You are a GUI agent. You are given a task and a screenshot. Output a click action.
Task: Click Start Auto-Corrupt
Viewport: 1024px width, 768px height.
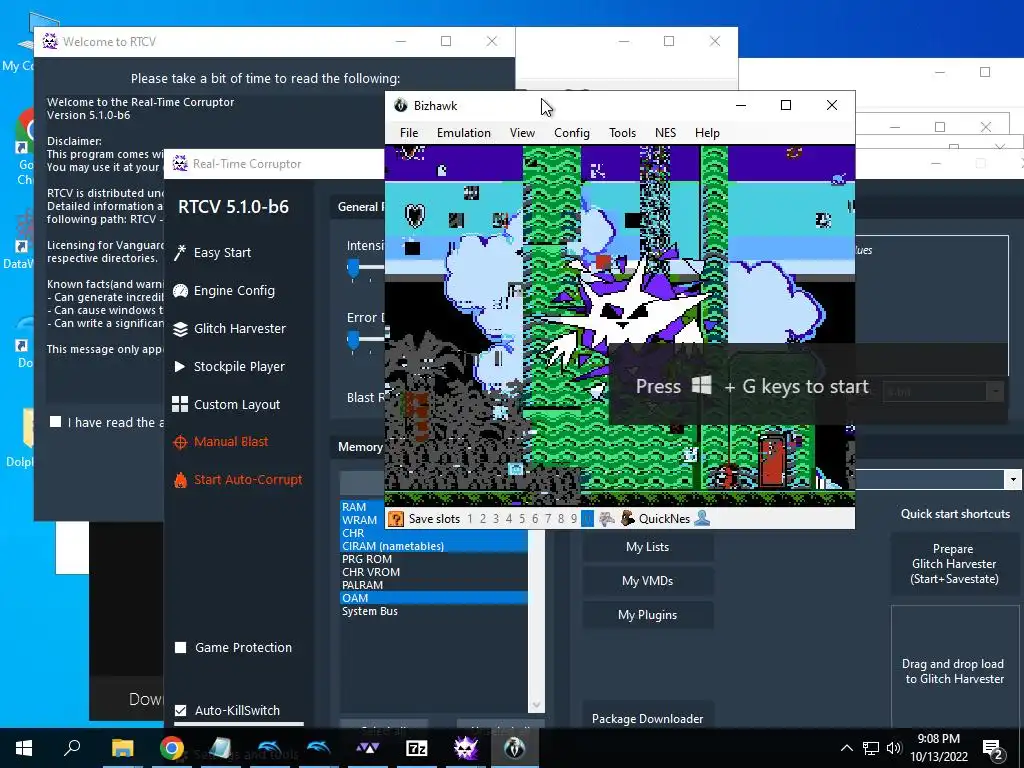(238, 479)
